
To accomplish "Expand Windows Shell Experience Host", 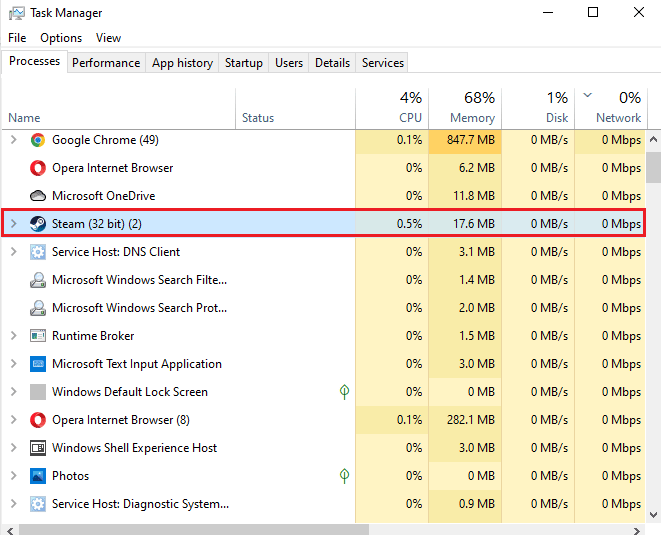I will coord(13,447).
